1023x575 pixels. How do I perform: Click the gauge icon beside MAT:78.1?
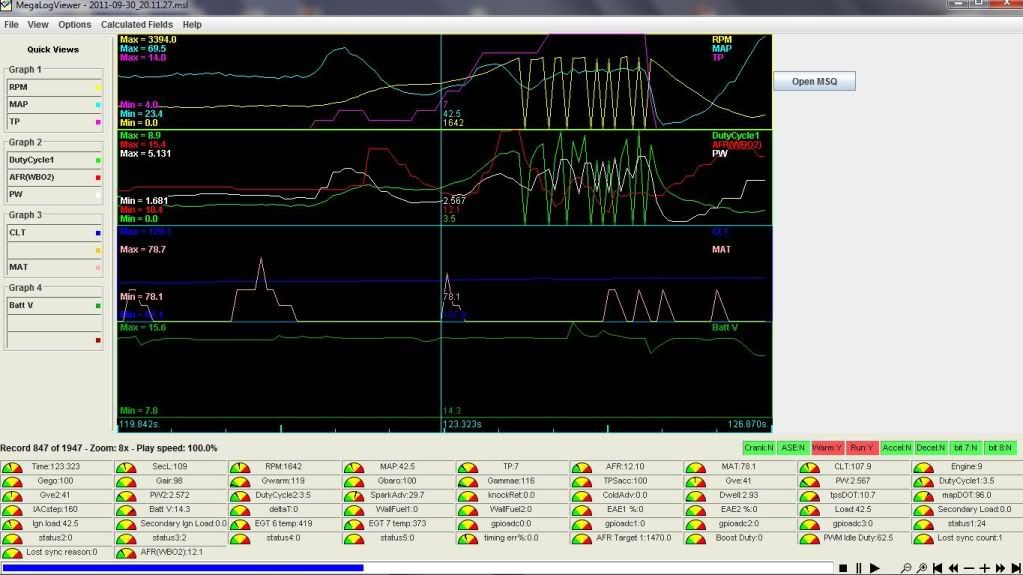coord(695,467)
